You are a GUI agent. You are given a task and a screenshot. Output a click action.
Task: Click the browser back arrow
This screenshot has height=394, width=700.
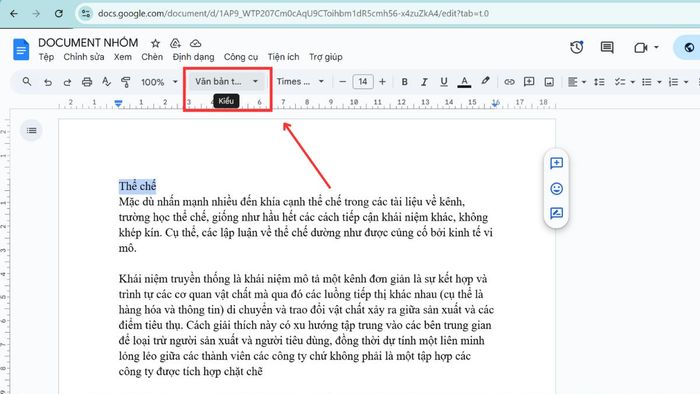[14, 13]
